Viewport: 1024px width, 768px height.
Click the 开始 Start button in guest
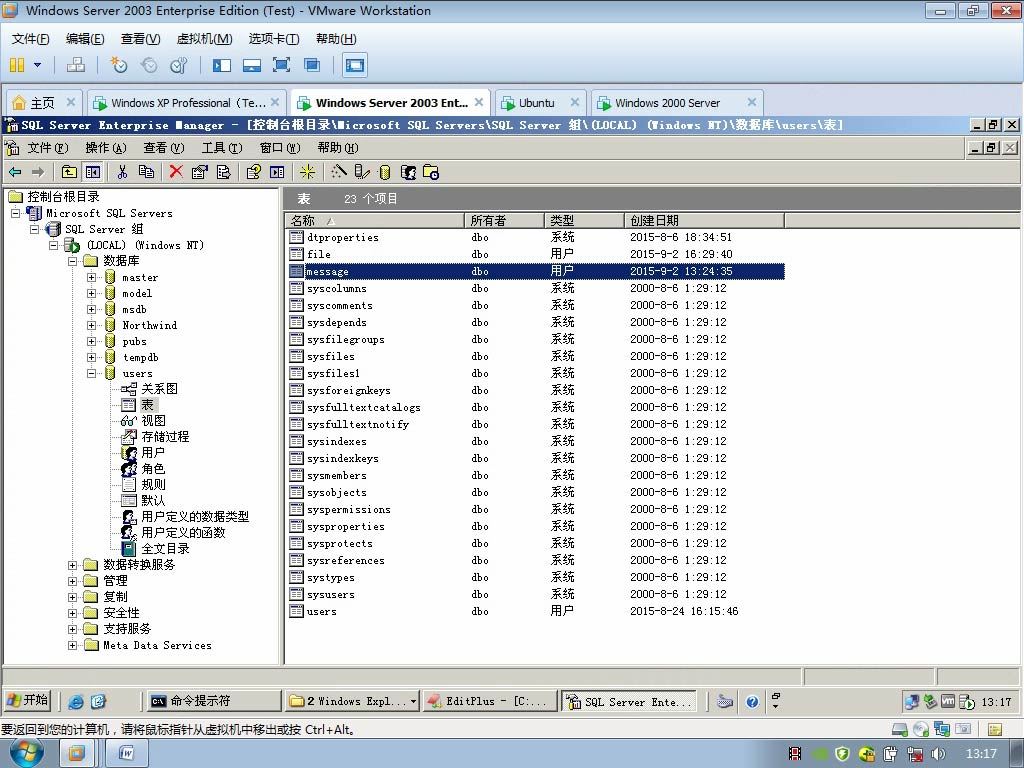[27, 701]
